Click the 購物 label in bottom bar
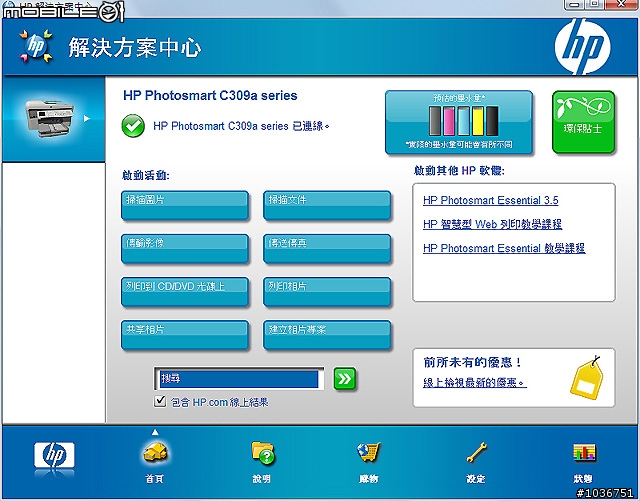Screen dimensions: 640x501 pyautogui.click(x=369, y=479)
